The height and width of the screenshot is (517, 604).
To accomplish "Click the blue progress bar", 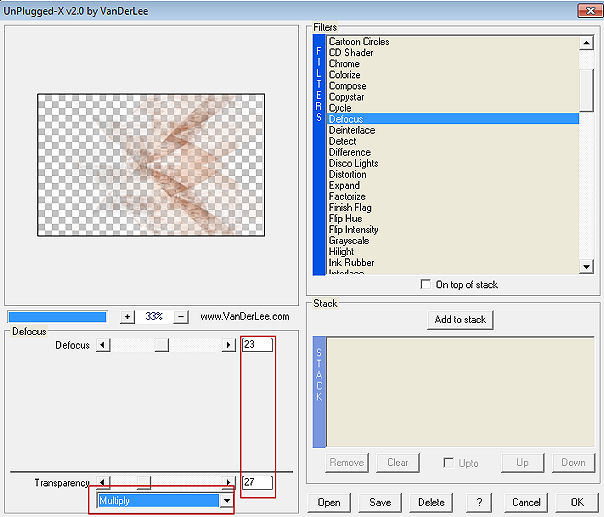I will (57, 317).
